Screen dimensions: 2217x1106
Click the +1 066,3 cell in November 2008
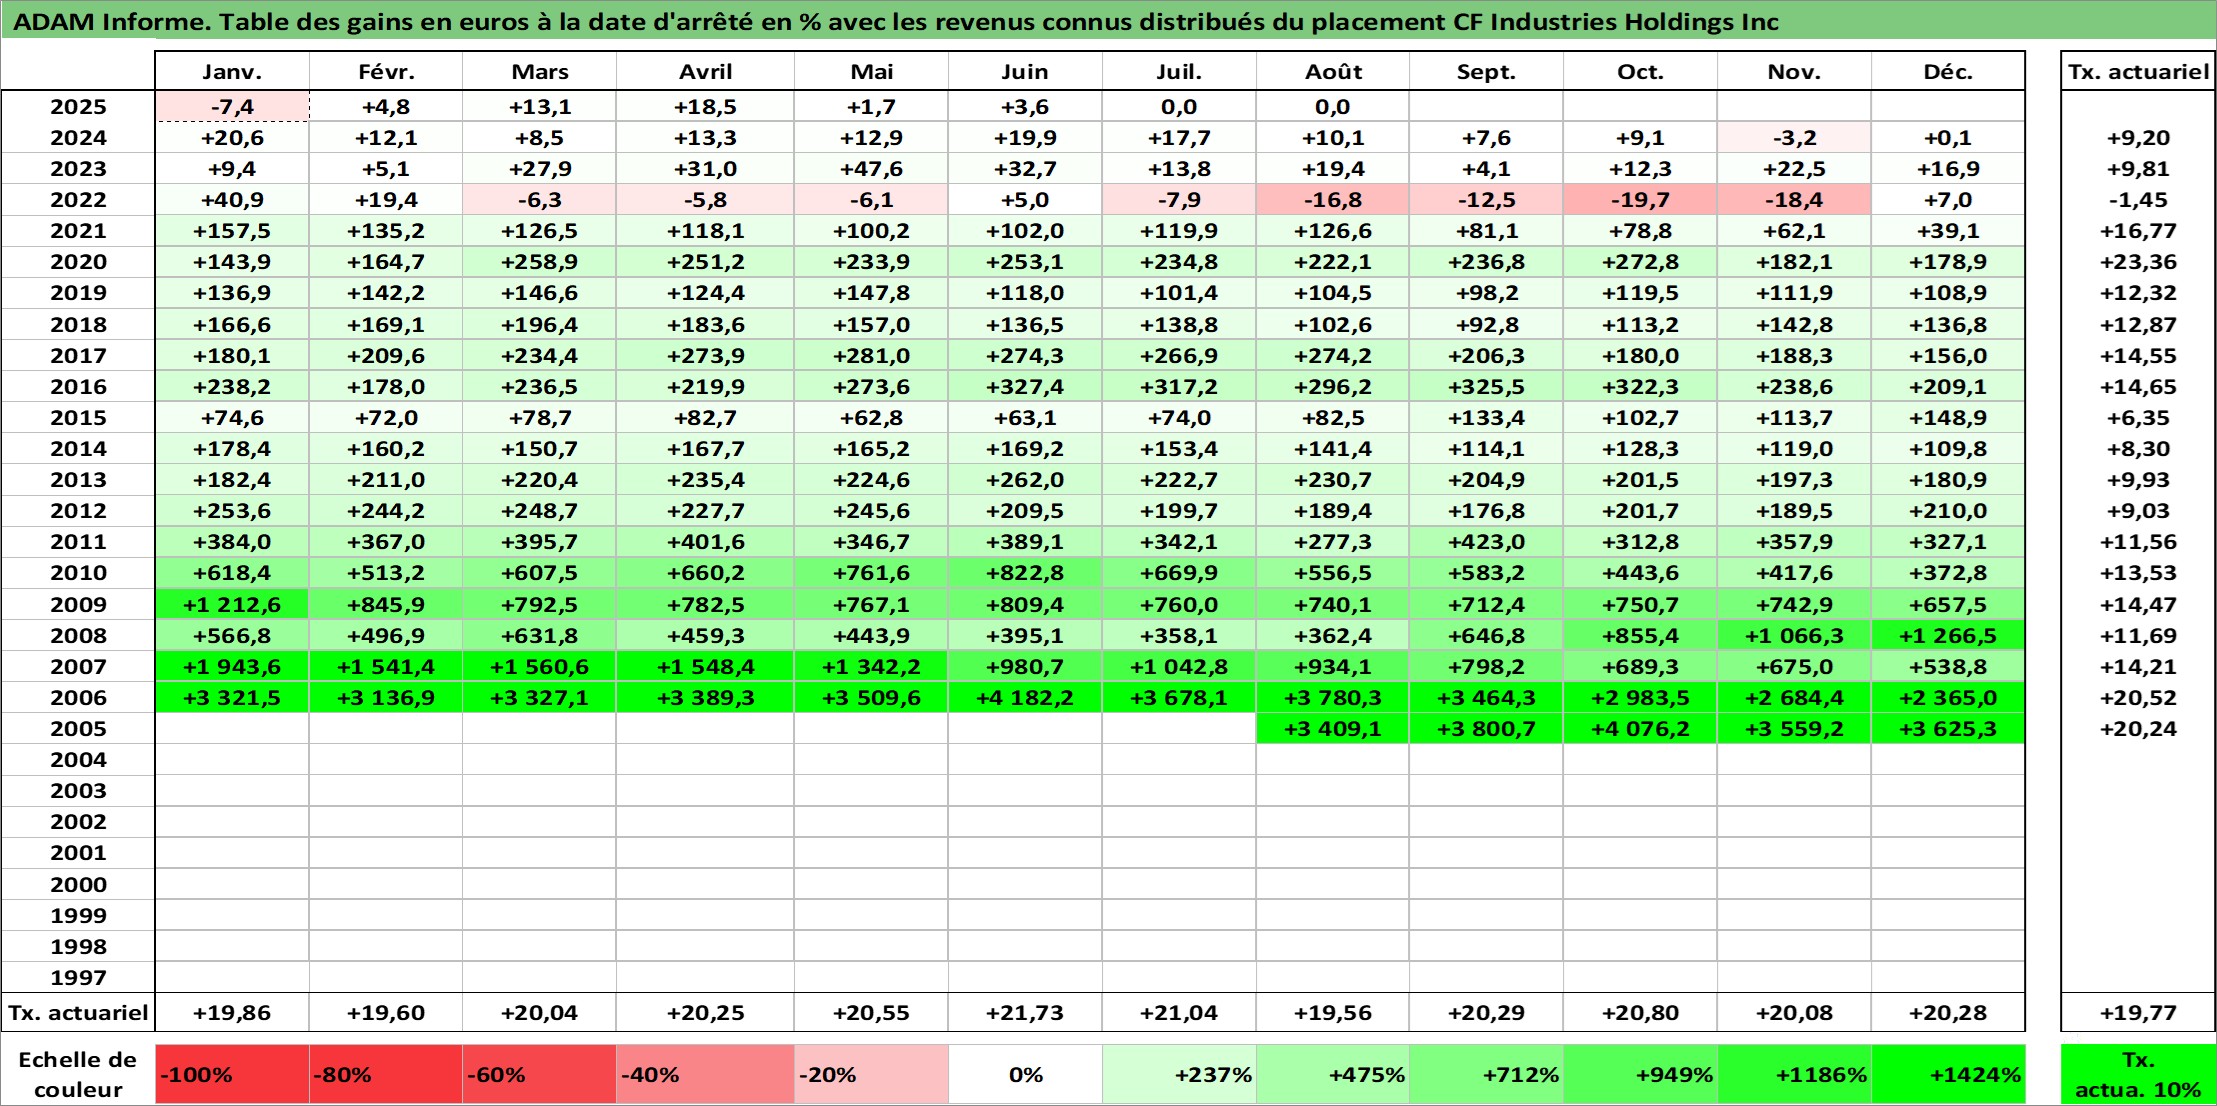coord(1794,635)
